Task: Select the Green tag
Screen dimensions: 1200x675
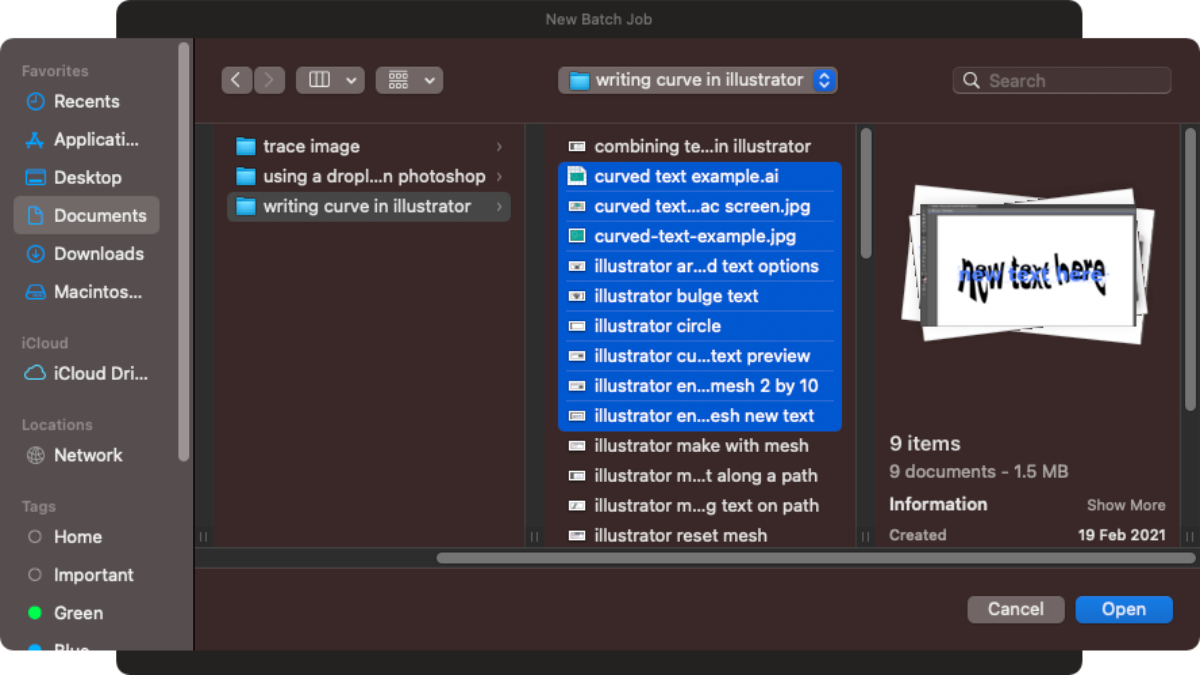Action: point(86,613)
